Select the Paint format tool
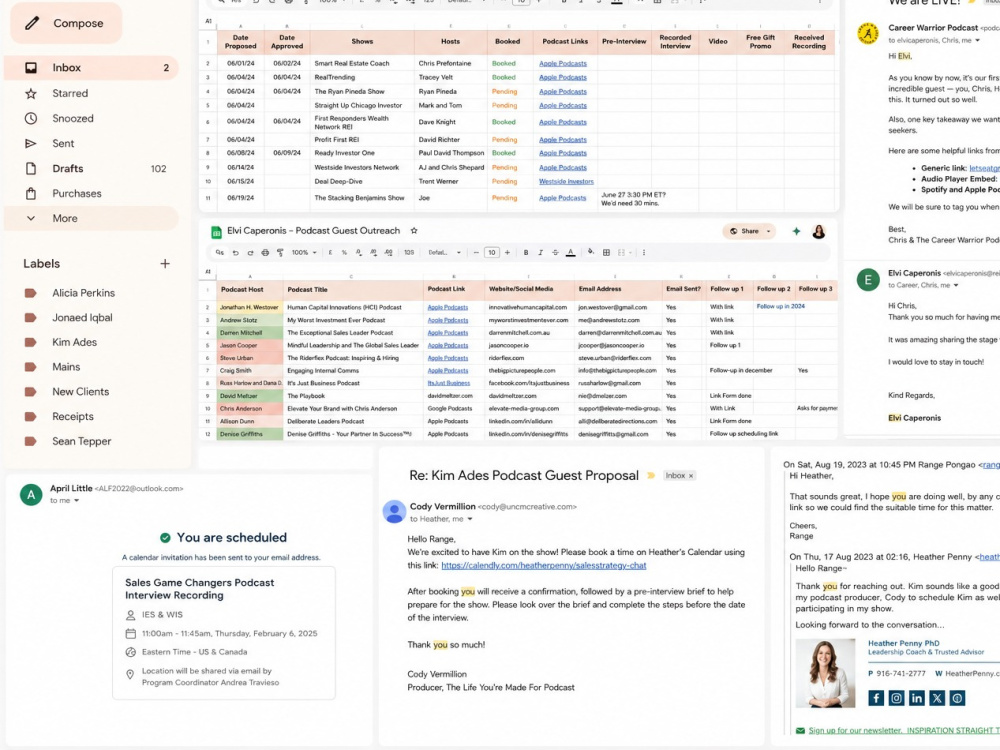The width and height of the screenshot is (1000, 750). [x=280, y=253]
